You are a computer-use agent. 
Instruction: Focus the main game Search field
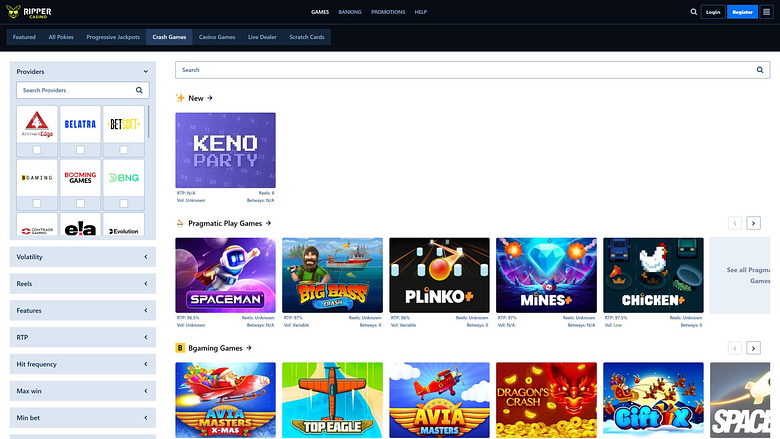point(473,70)
